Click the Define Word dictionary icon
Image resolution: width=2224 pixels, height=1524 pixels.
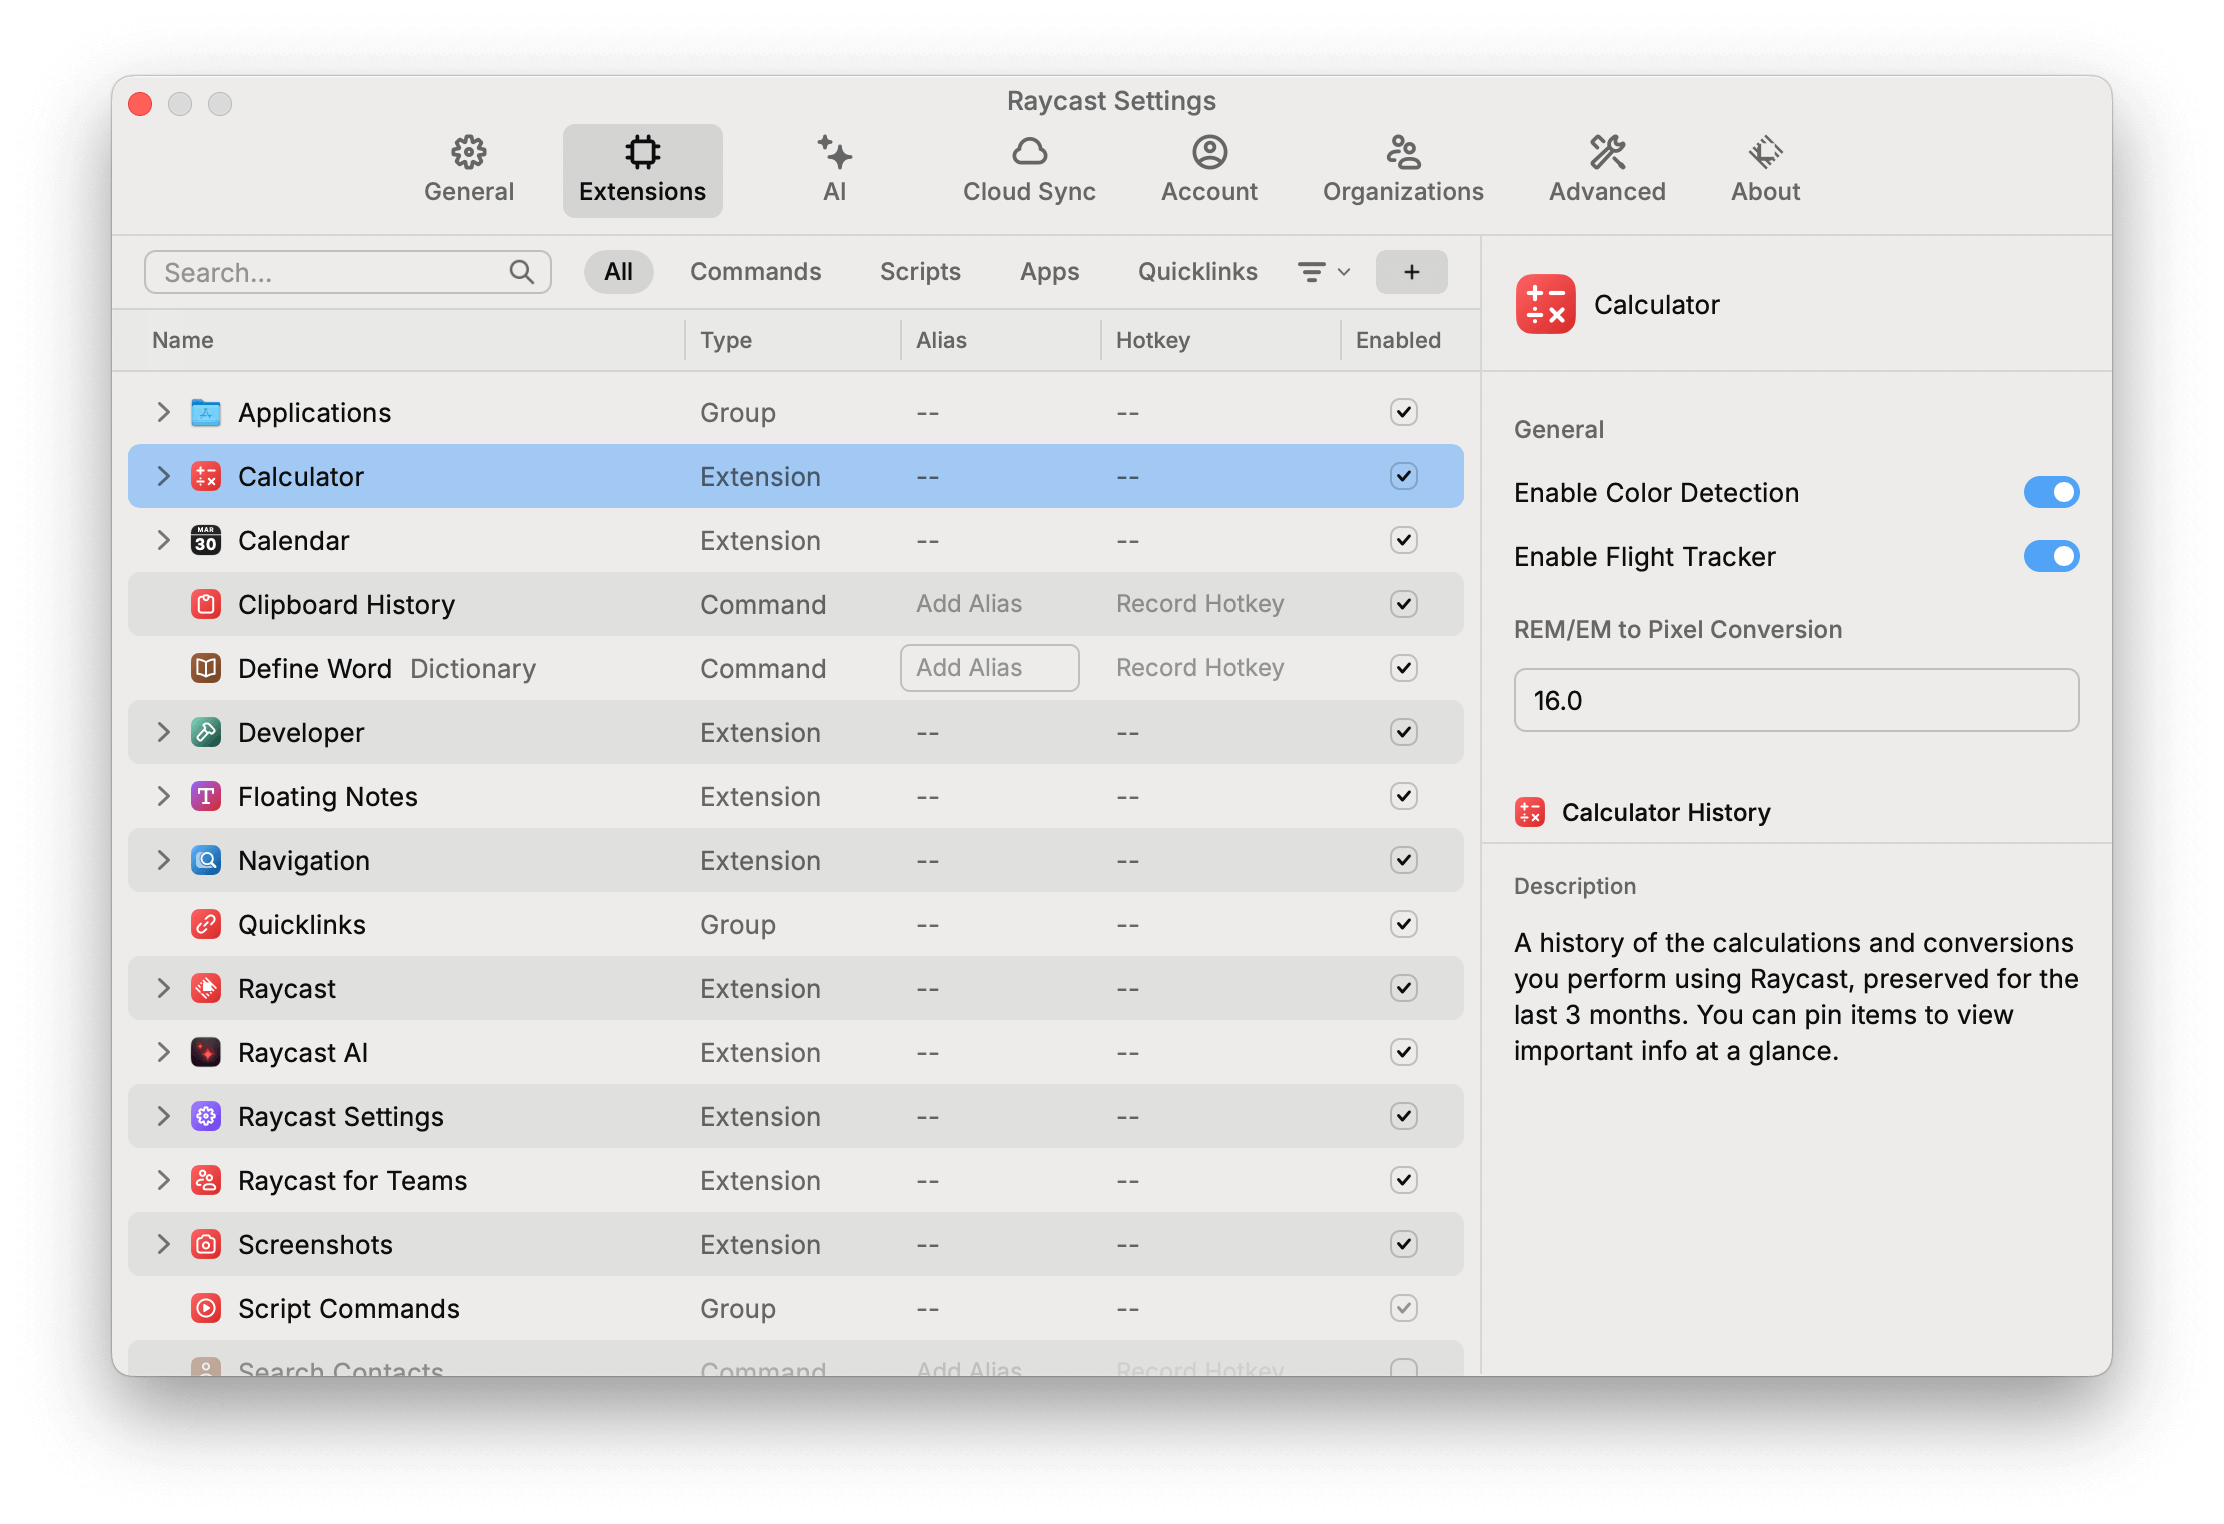(206, 668)
